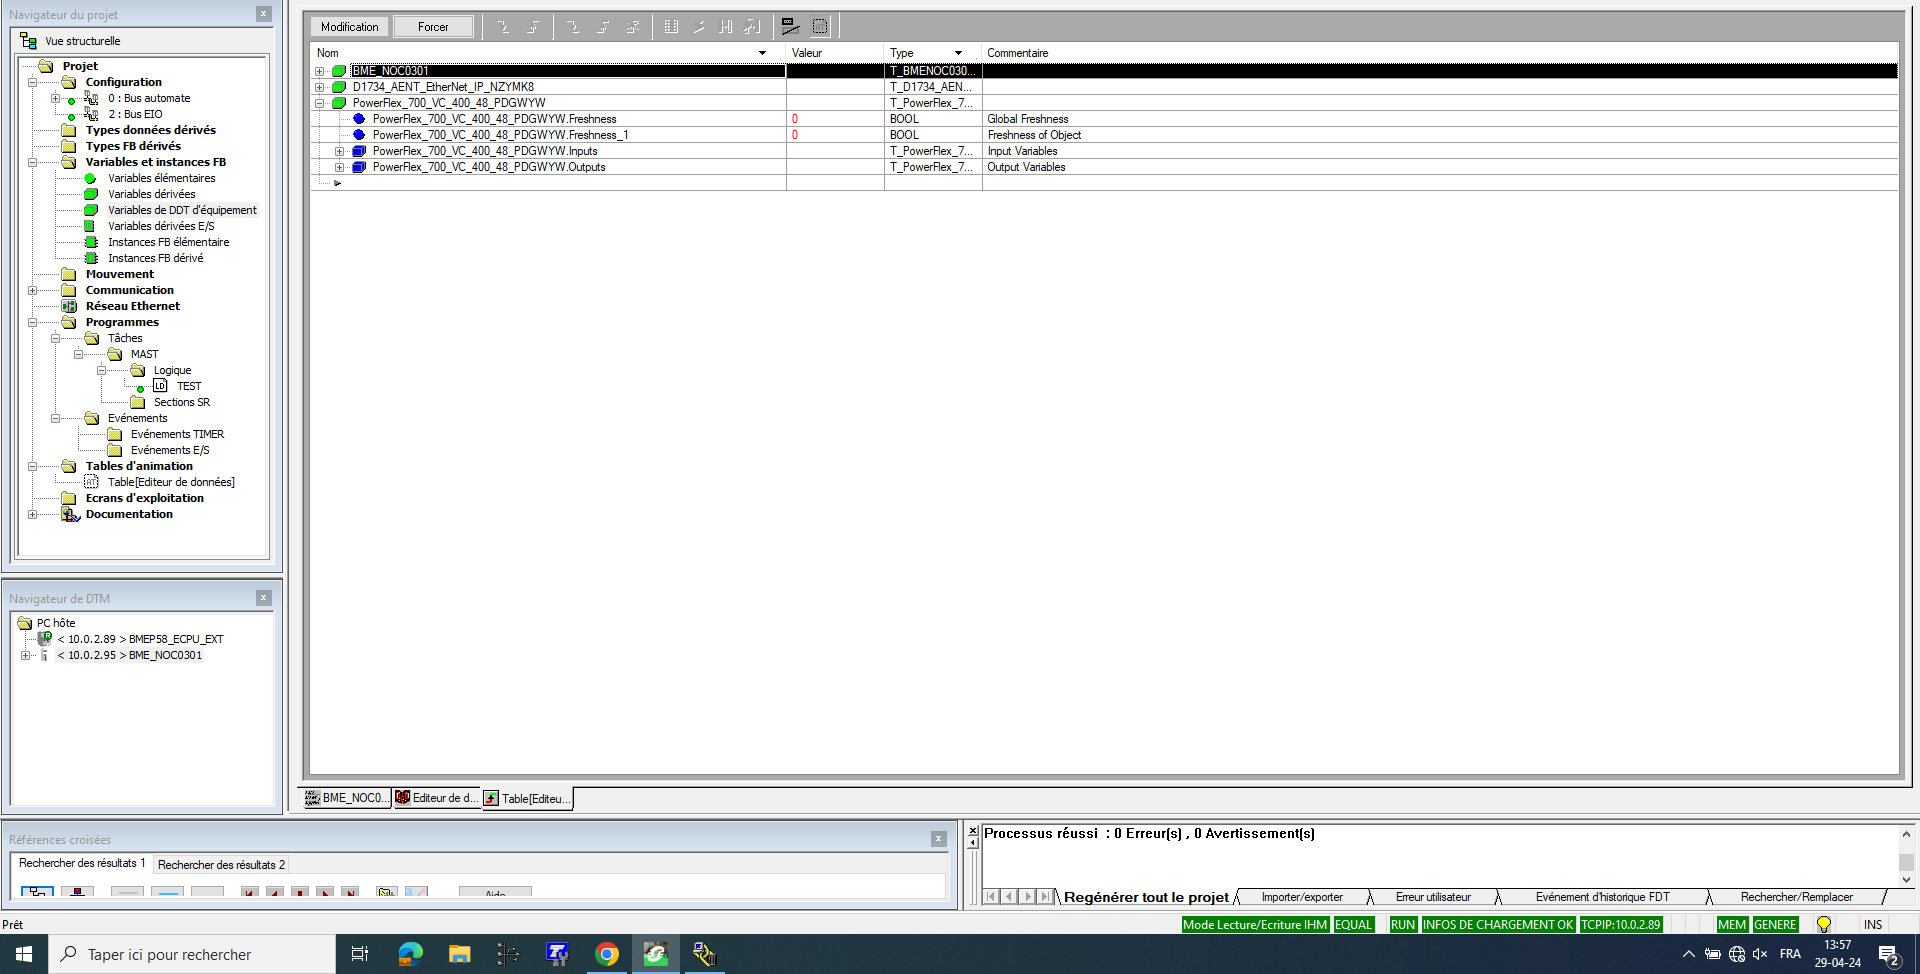Open the Importer/exporter output tab
Image resolution: width=1920 pixels, height=974 pixels.
coord(1302,897)
